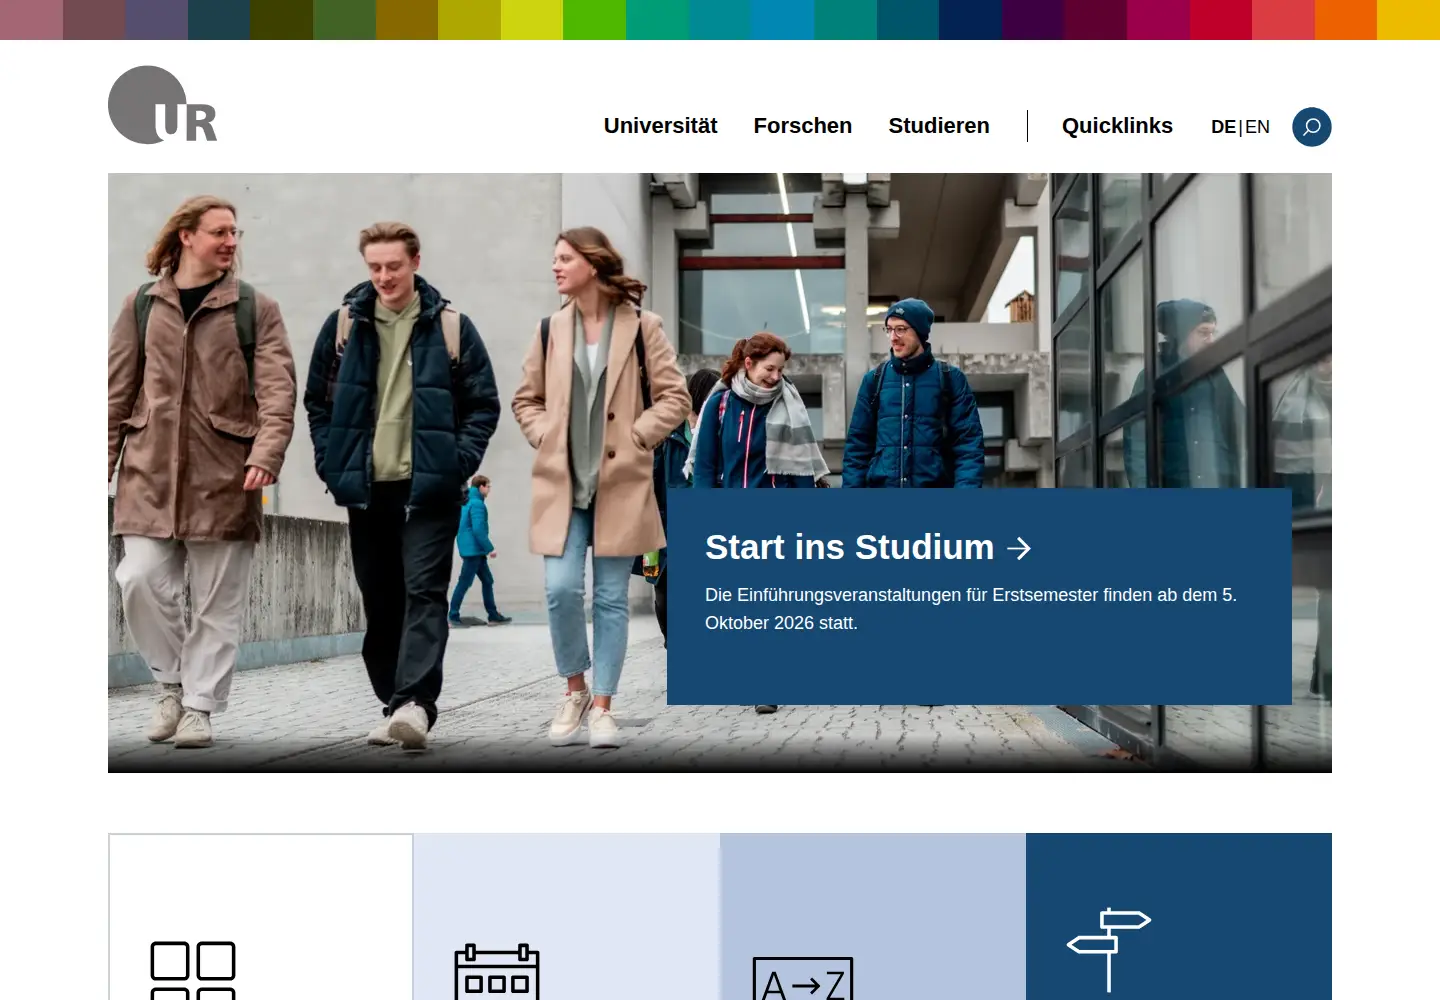Open the Studieren navigation menu
This screenshot has height=1000, width=1440.
939,126
